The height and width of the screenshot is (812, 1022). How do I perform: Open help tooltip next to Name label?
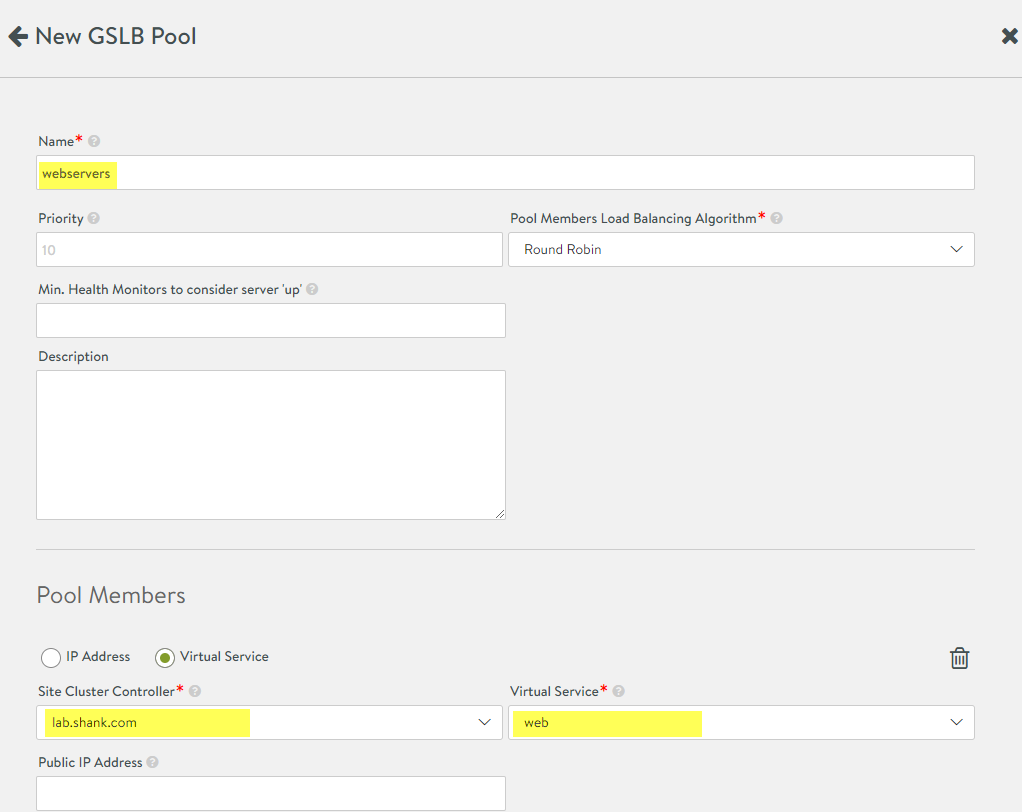tap(94, 141)
